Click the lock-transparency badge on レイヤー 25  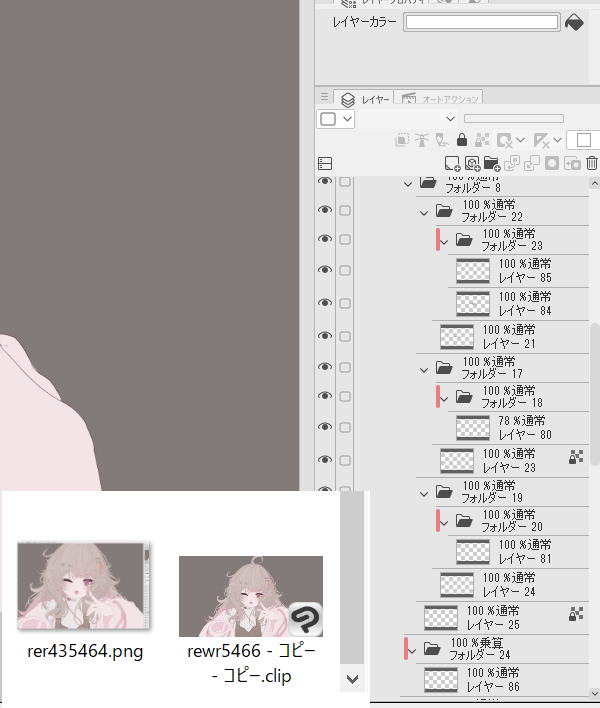click(x=576, y=614)
